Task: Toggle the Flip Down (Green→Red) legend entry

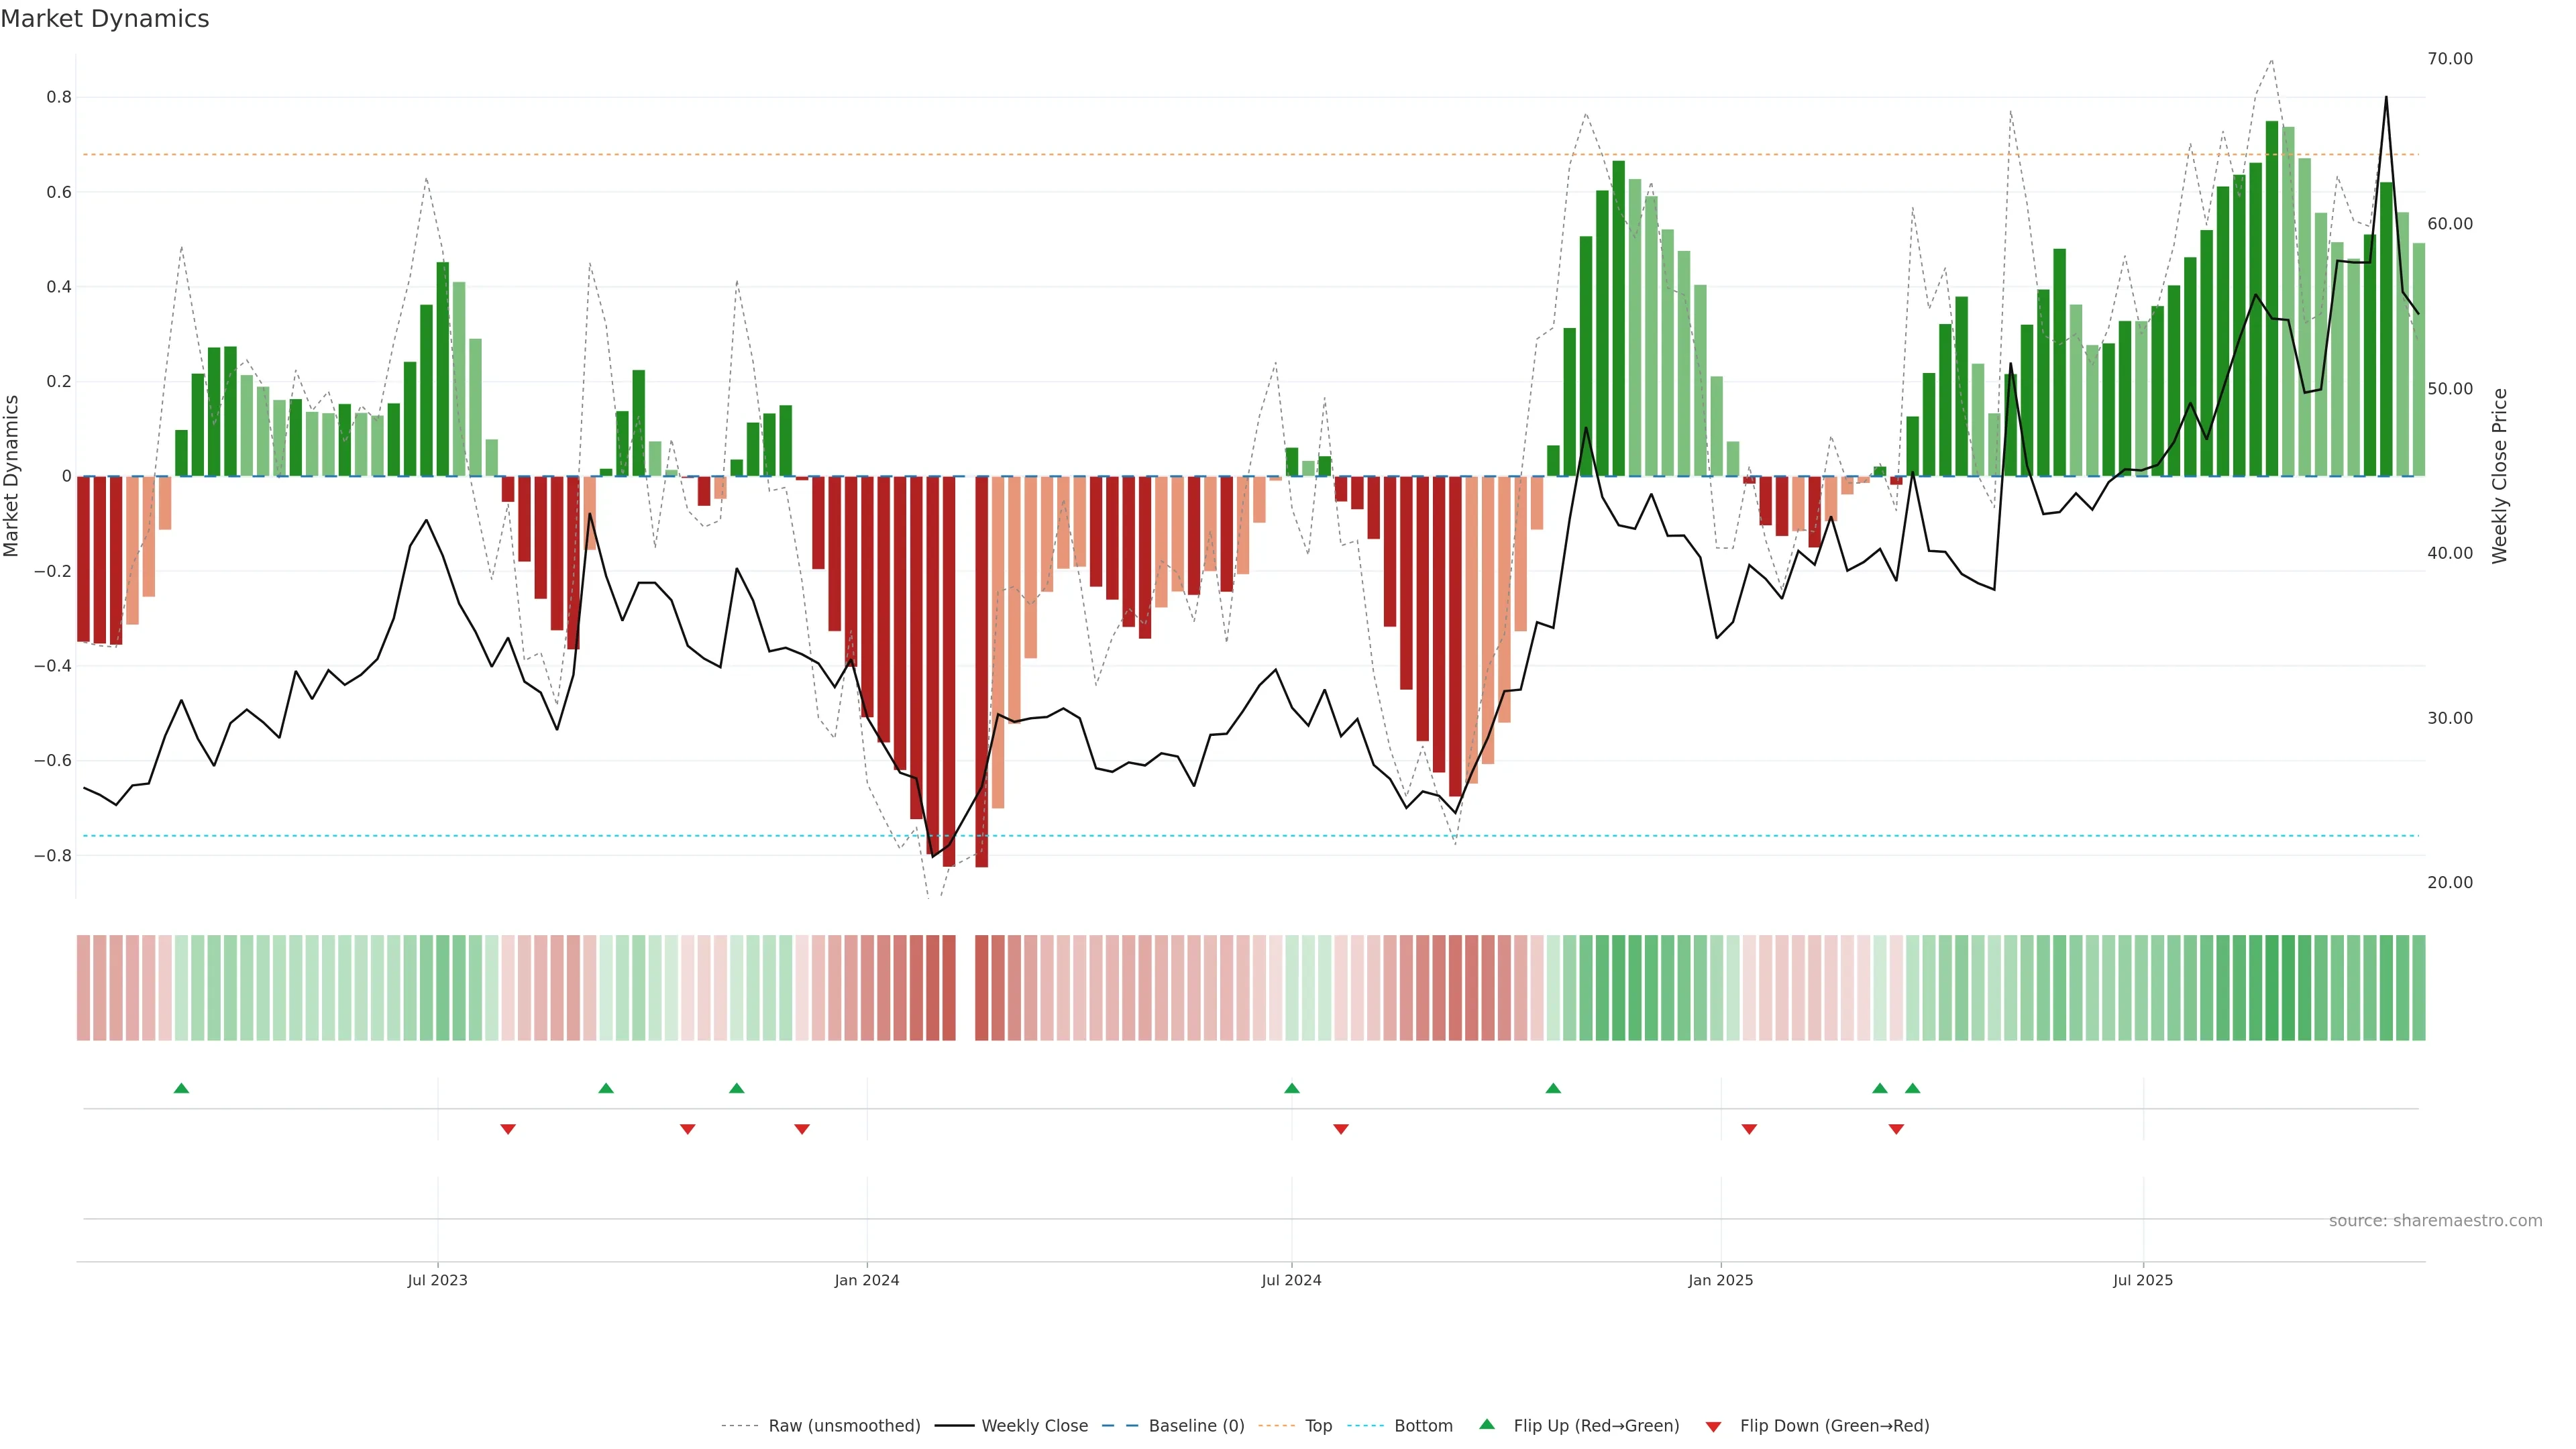Action: [1834, 1426]
